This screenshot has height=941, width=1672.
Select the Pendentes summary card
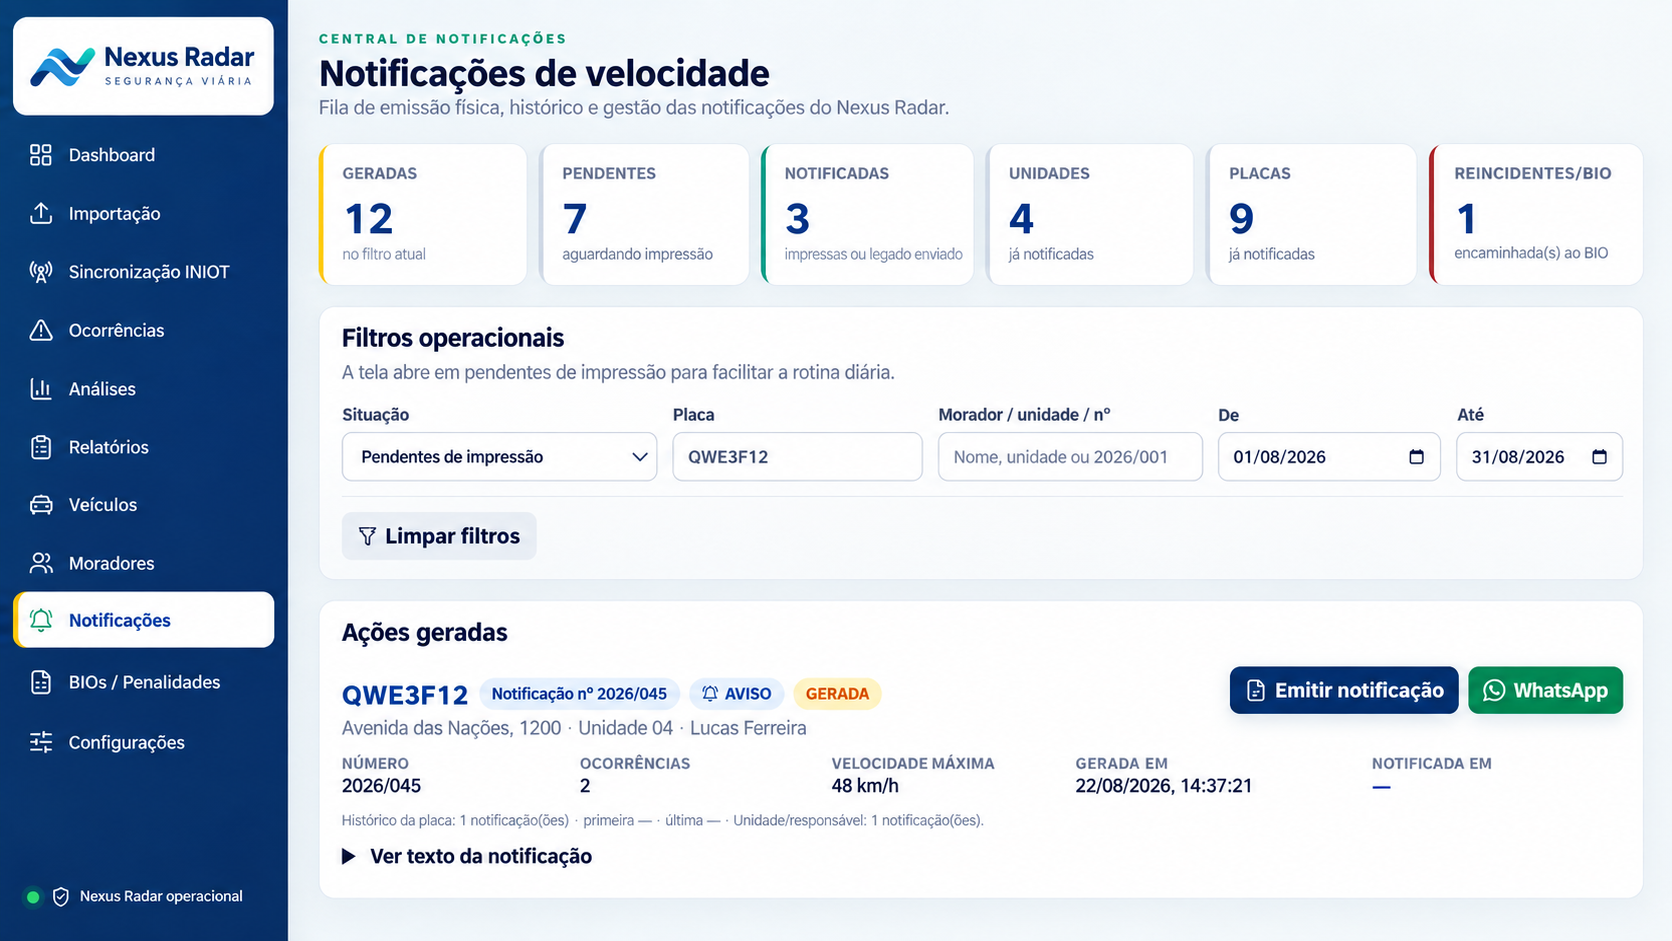(x=644, y=214)
